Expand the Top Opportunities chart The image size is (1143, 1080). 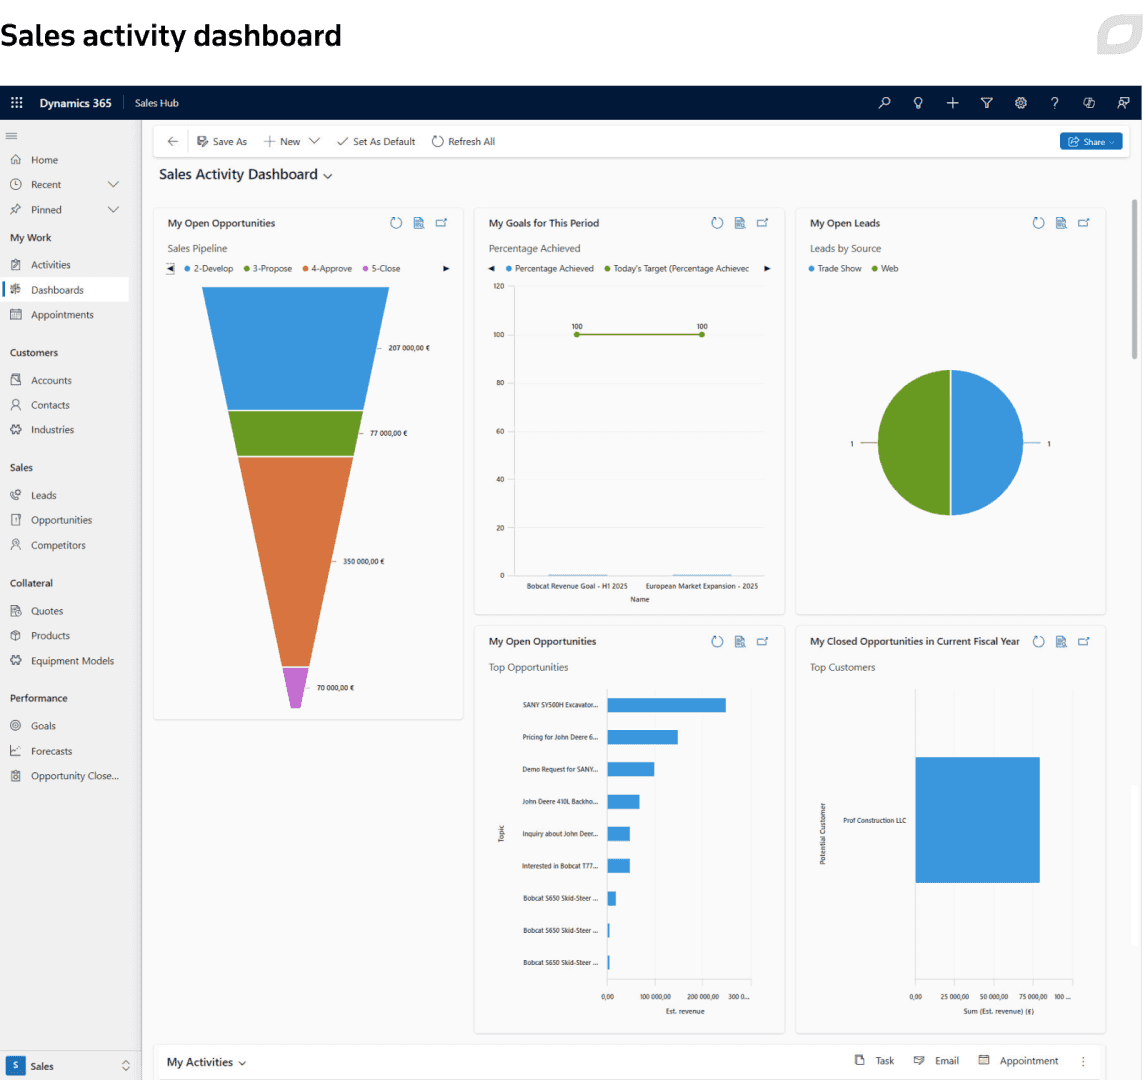click(x=762, y=641)
